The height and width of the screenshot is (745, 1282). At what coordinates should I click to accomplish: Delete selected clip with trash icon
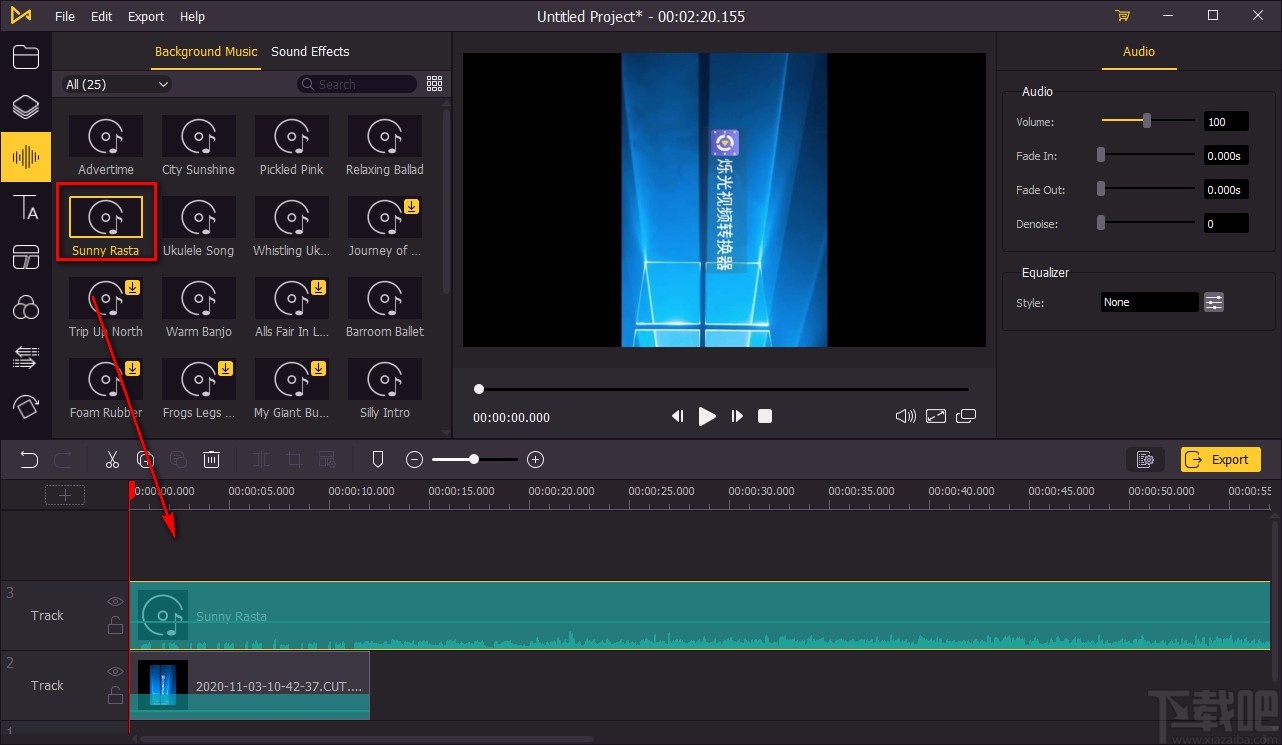[211, 460]
